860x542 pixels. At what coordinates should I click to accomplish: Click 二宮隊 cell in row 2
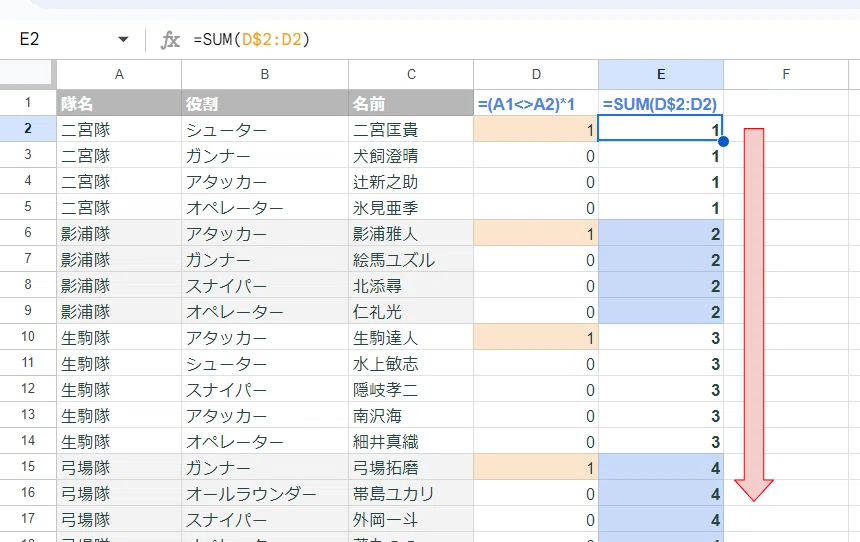119,129
